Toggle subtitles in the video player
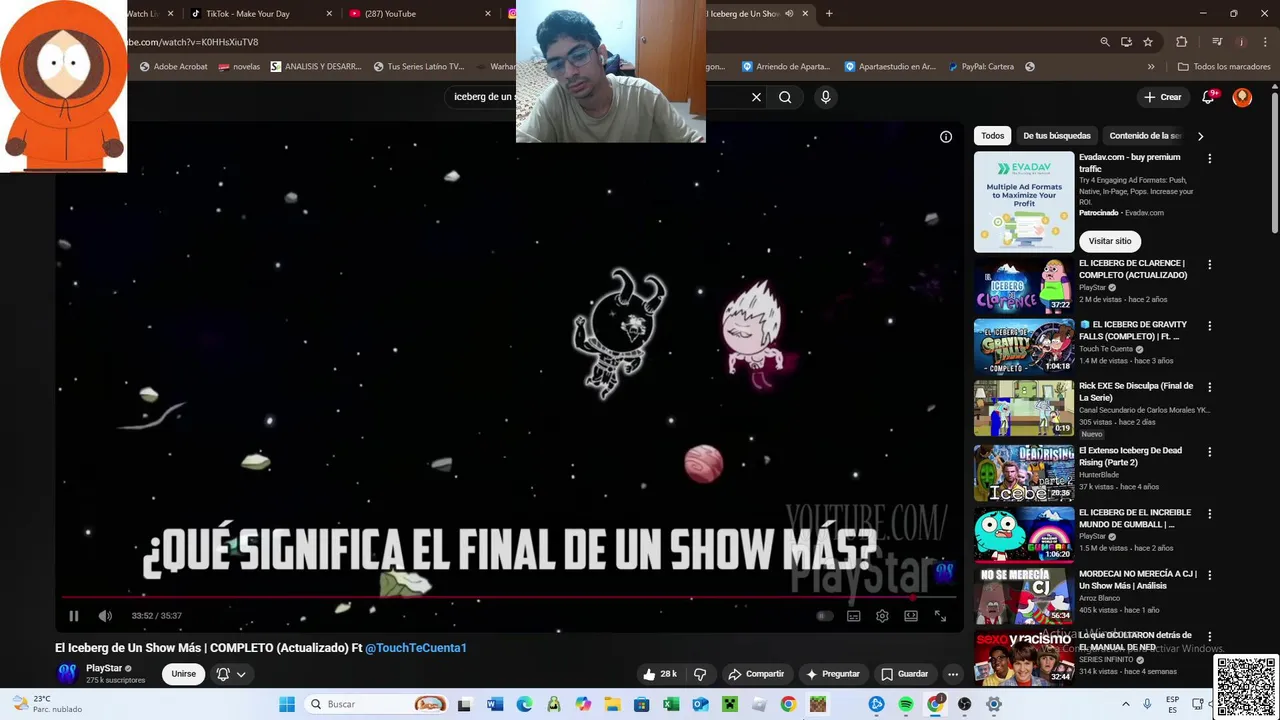Image resolution: width=1280 pixels, height=720 pixels. click(854, 616)
